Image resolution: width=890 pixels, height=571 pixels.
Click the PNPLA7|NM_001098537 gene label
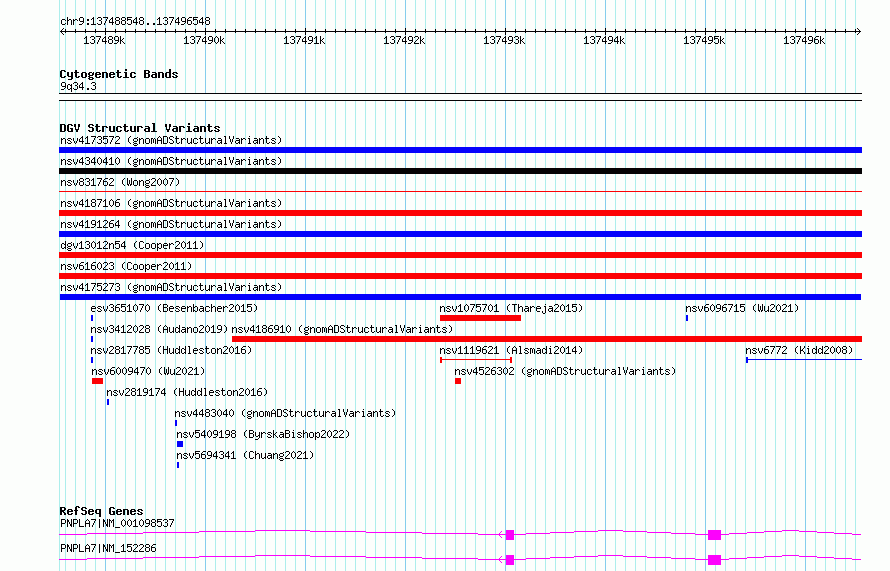pos(117,523)
